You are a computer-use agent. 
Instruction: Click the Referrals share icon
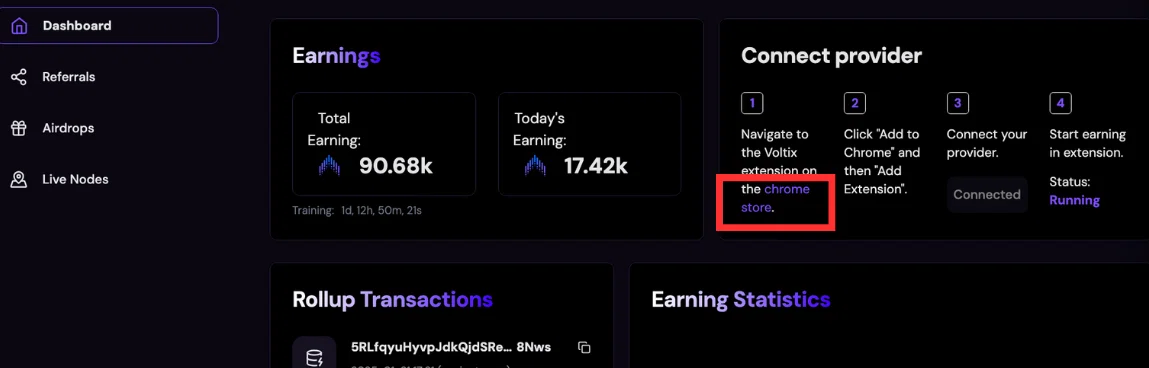pyautogui.click(x=19, y=77)
